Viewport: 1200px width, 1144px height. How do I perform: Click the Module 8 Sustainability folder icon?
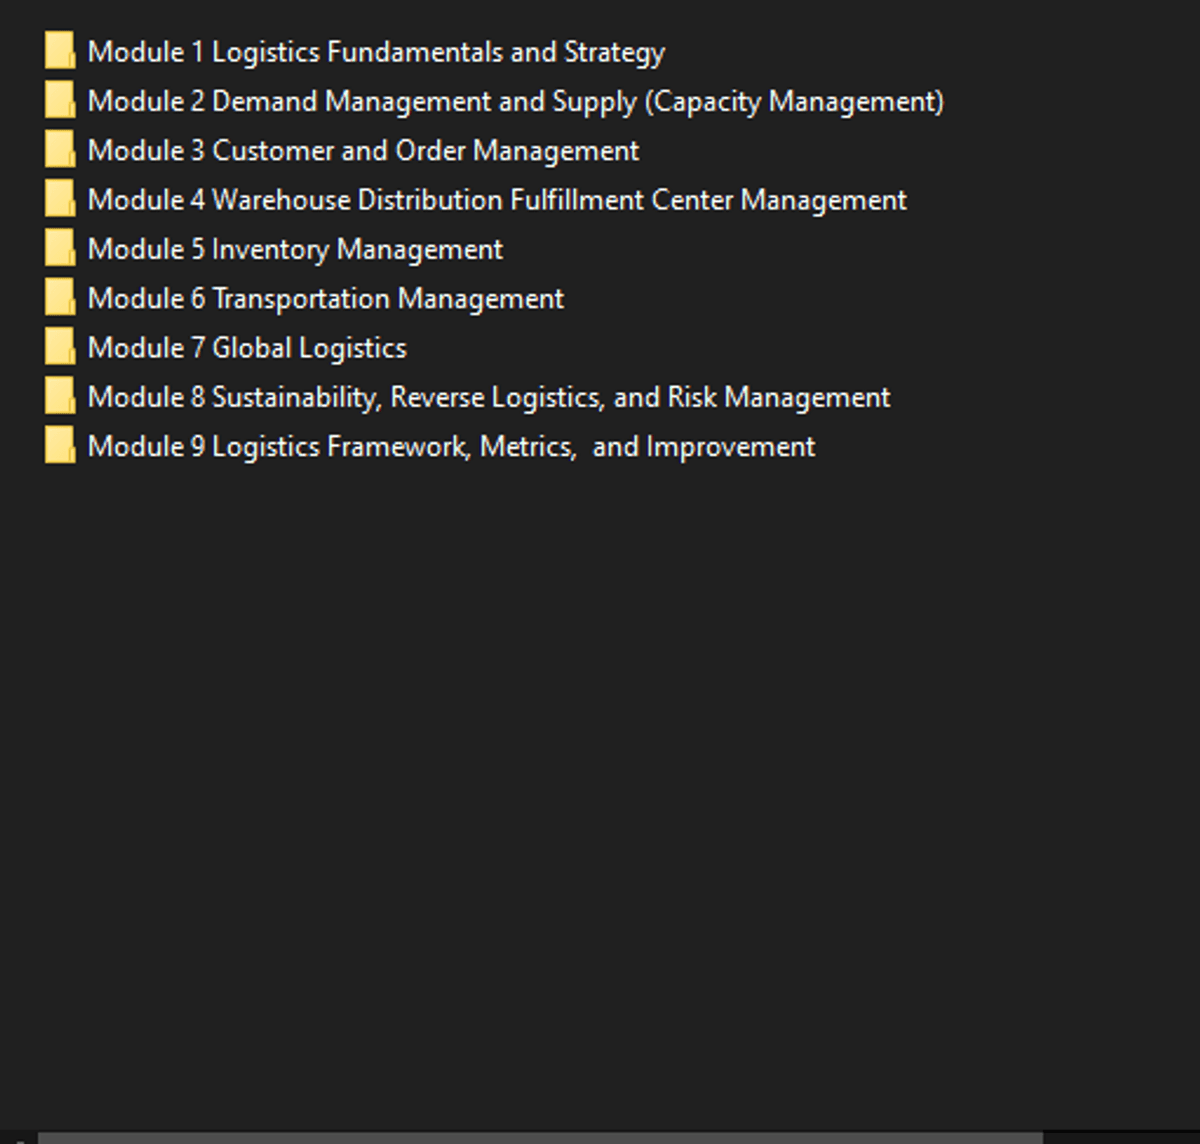click(x=60, y=396)
